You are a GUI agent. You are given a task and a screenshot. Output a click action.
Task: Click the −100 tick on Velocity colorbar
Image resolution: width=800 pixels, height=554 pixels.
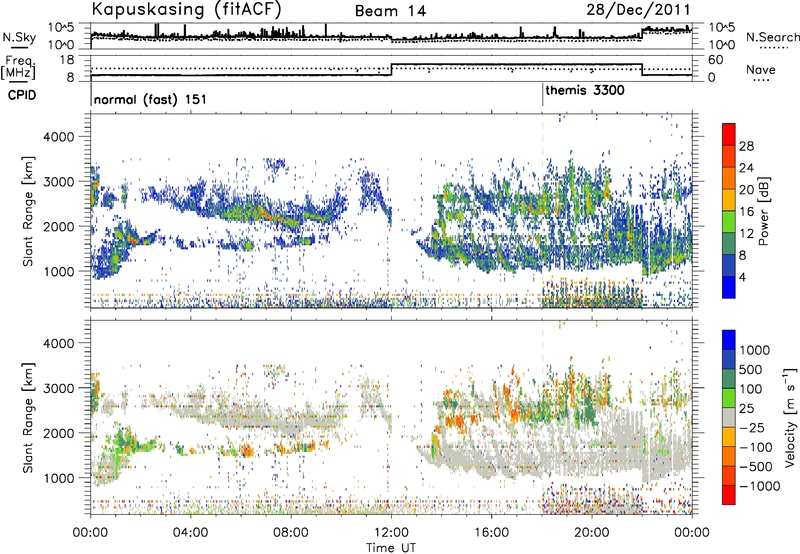755,447
